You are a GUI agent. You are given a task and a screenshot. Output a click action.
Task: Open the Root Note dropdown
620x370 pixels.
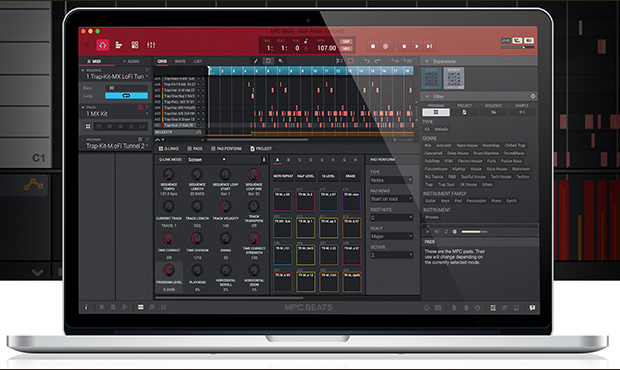(391, 217)
